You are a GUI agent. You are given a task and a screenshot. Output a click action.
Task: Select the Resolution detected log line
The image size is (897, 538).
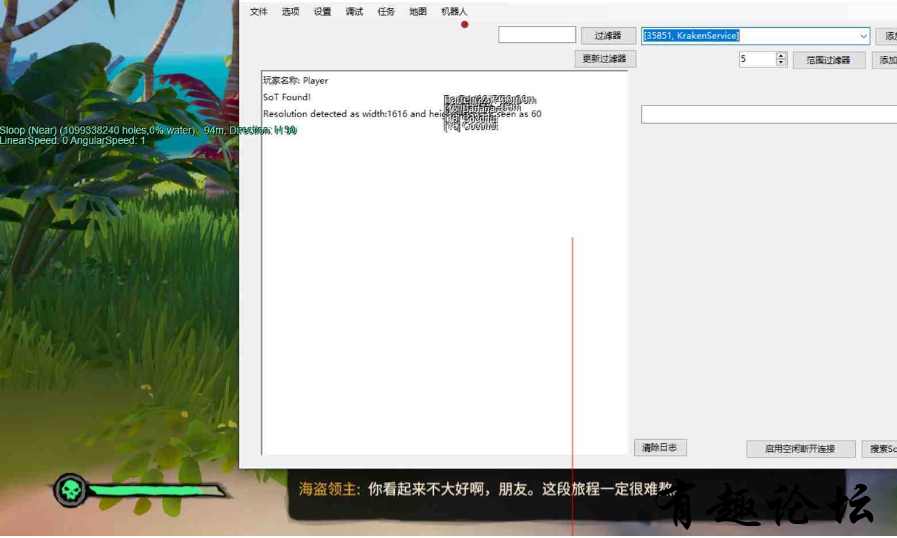pyautogui.click(x=402, y=114)
